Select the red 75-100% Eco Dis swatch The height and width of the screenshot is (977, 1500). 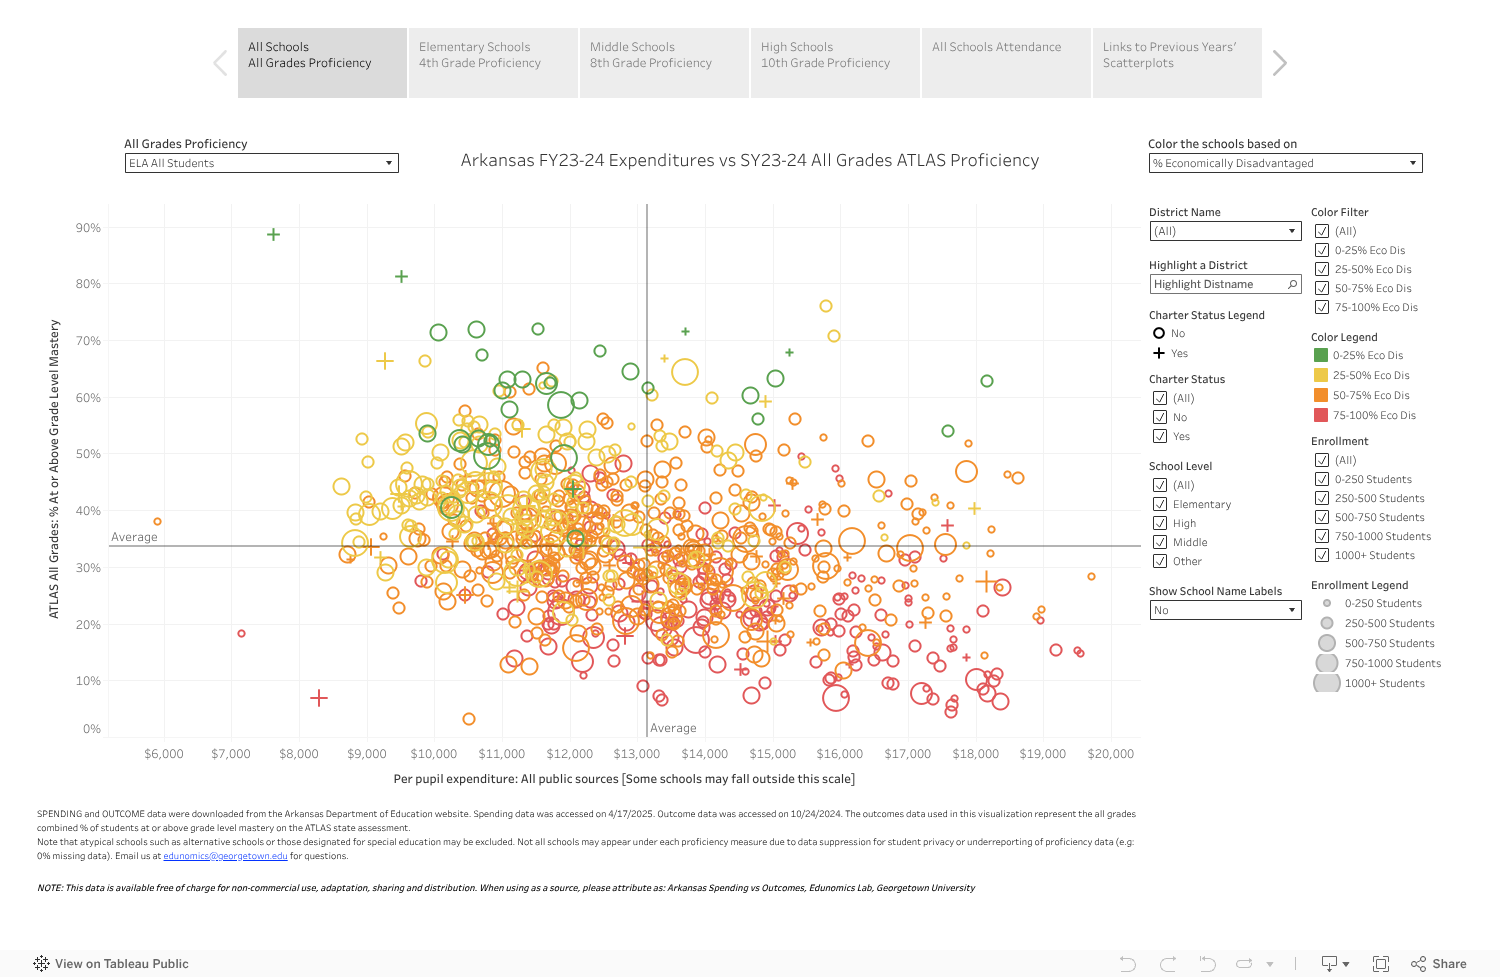1321,415
